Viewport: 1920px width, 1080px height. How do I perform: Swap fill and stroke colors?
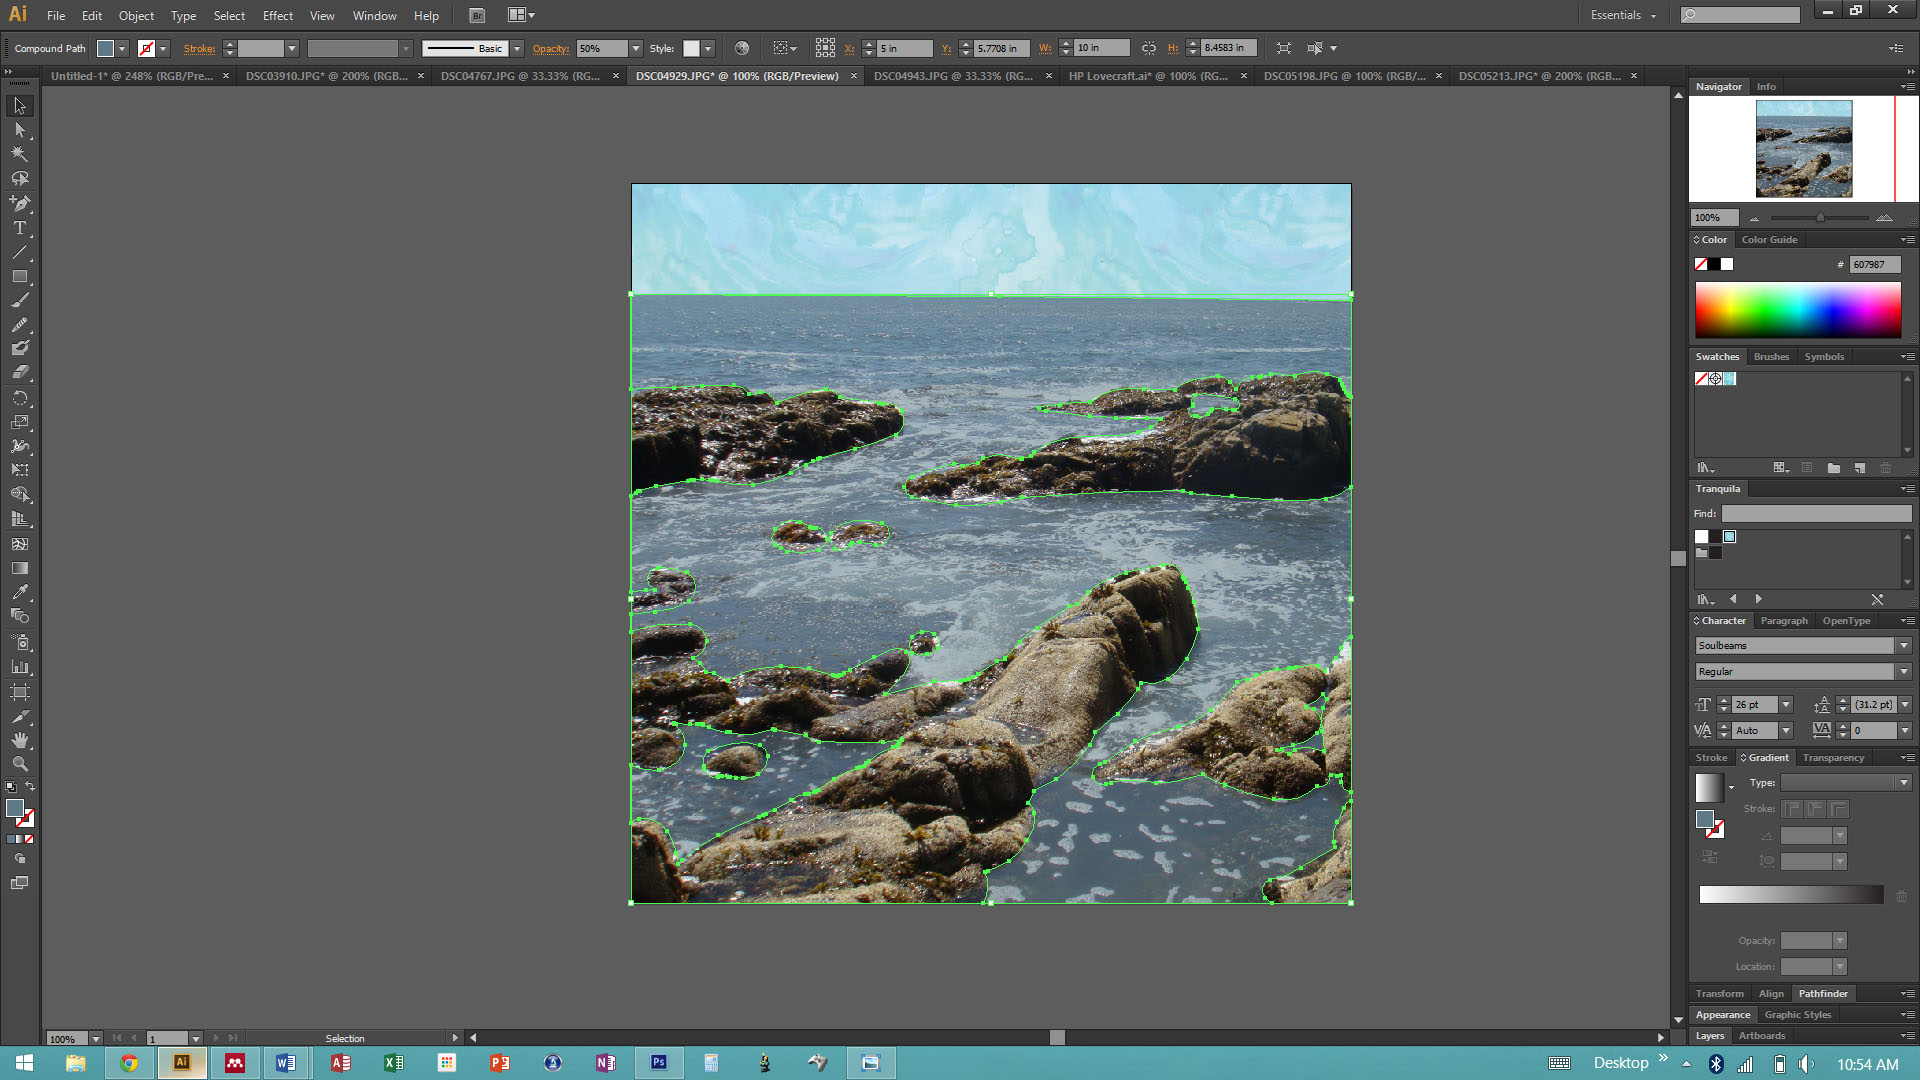click(x=30, y=786)
